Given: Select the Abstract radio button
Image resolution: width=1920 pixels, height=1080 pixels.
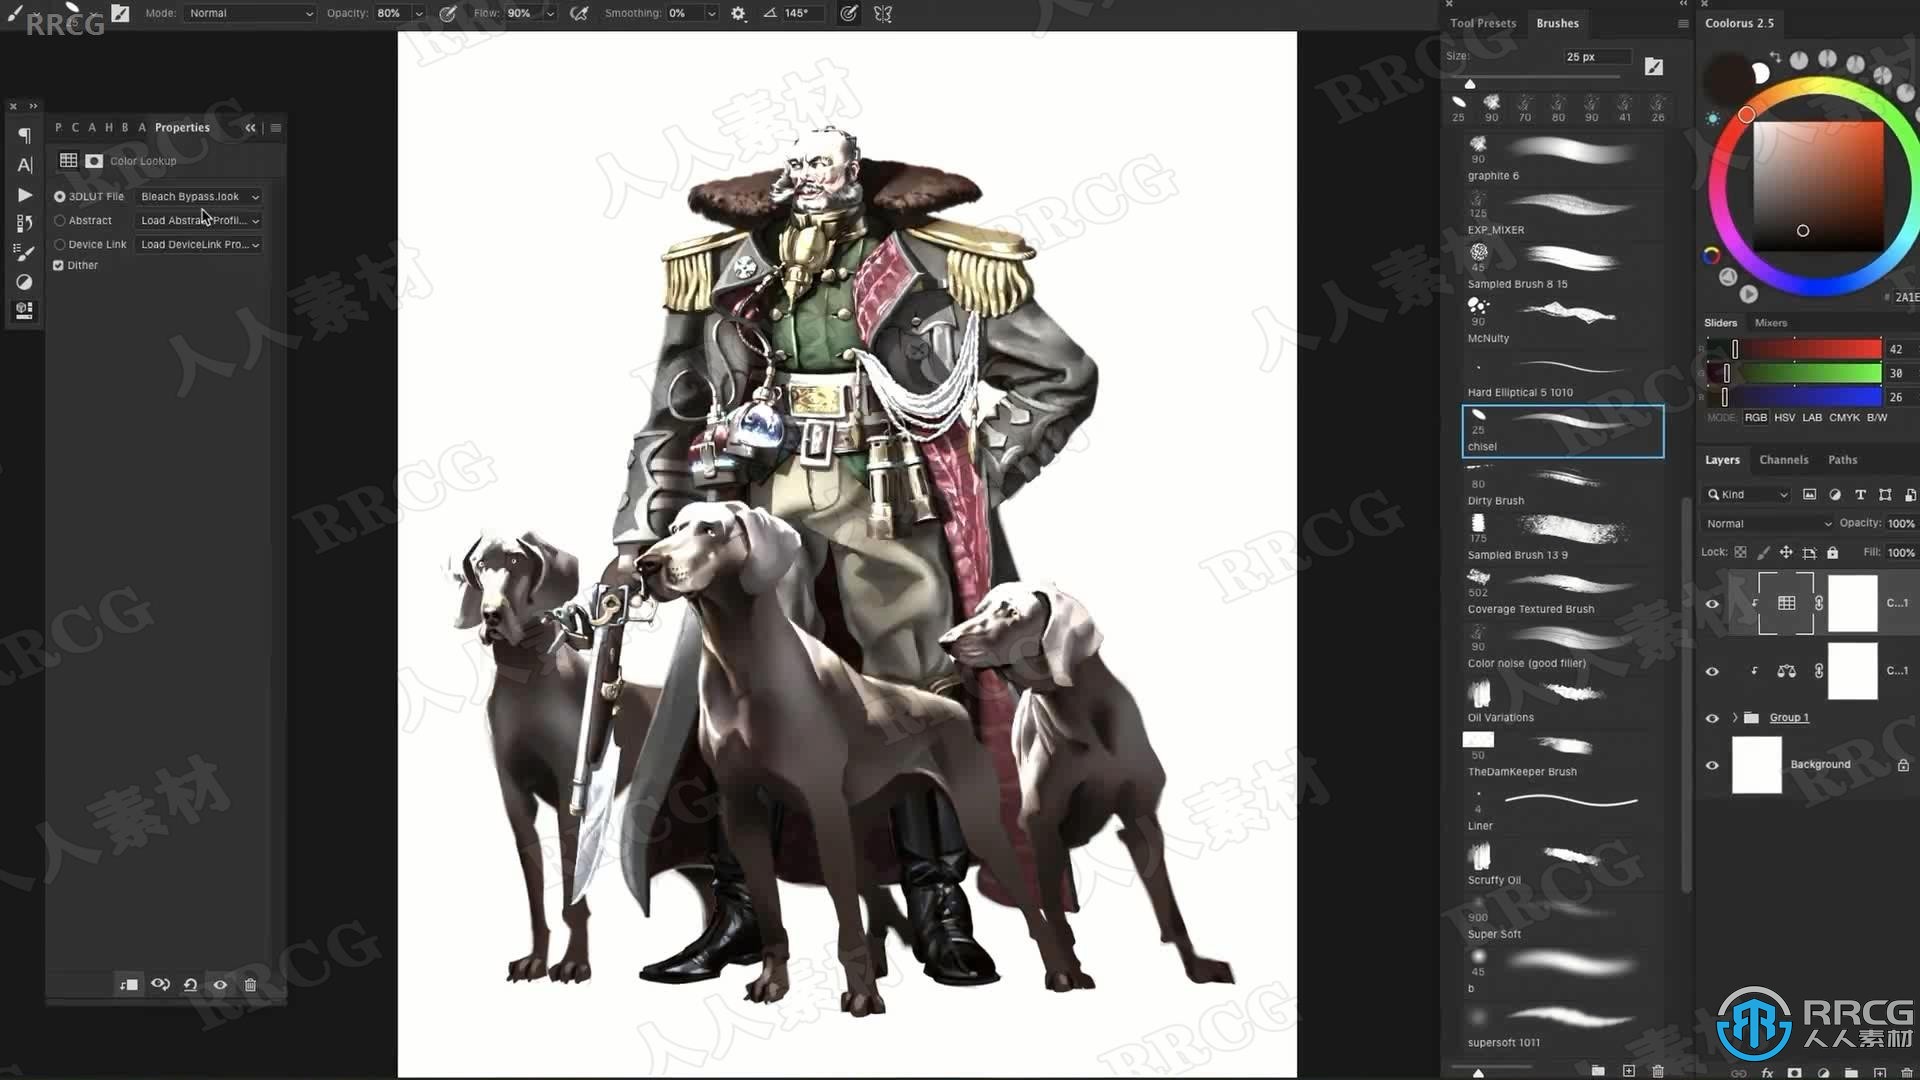Looking at the screenshot, I should 59,220.
